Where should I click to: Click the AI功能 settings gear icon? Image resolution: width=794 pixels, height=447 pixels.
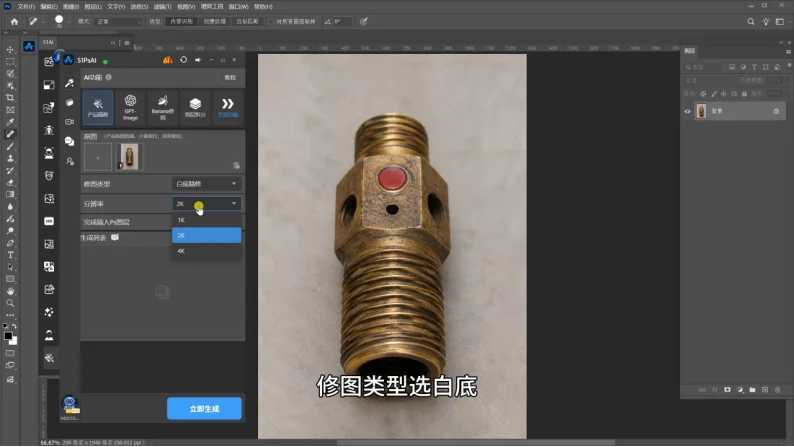tap(109, 77)
